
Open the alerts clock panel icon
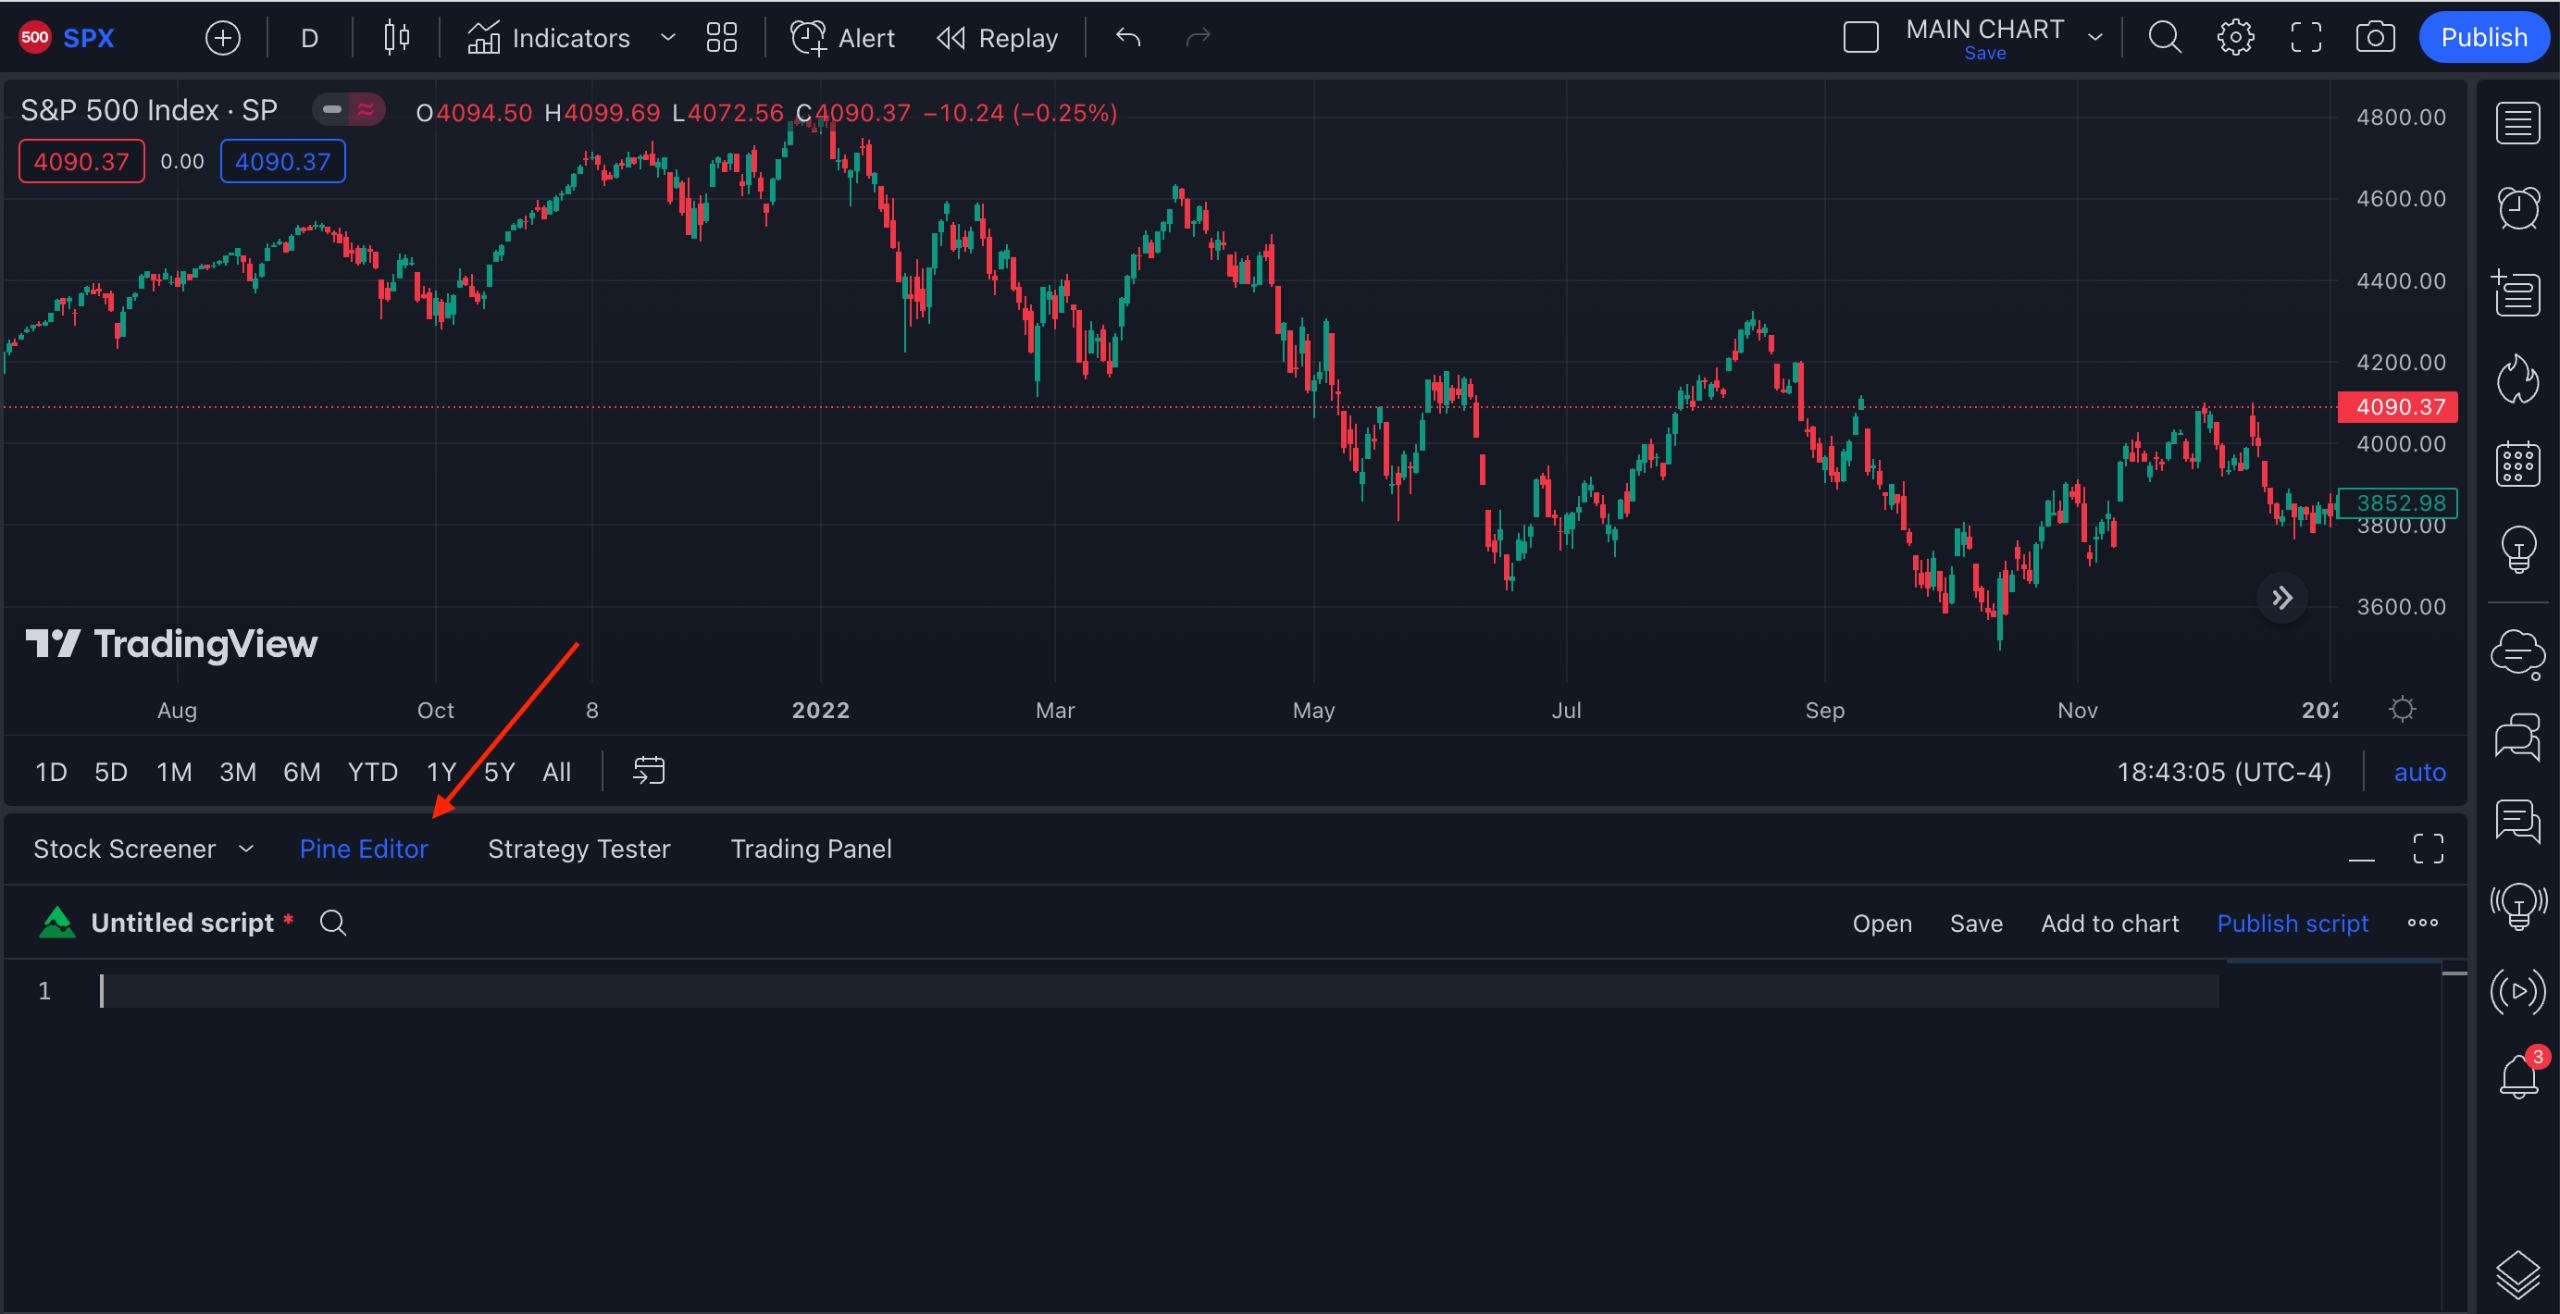point(2517,208)
